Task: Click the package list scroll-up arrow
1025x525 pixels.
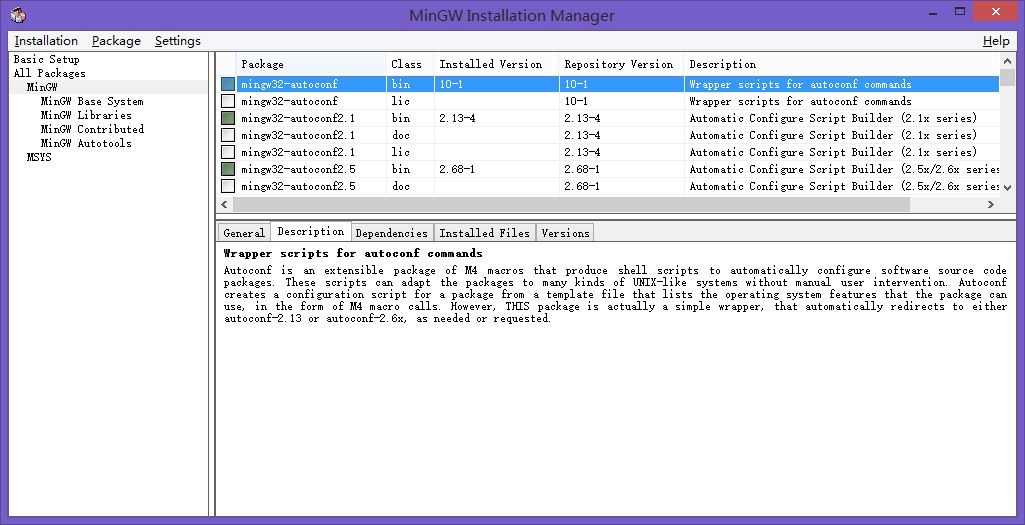Action: point(1007,61)
